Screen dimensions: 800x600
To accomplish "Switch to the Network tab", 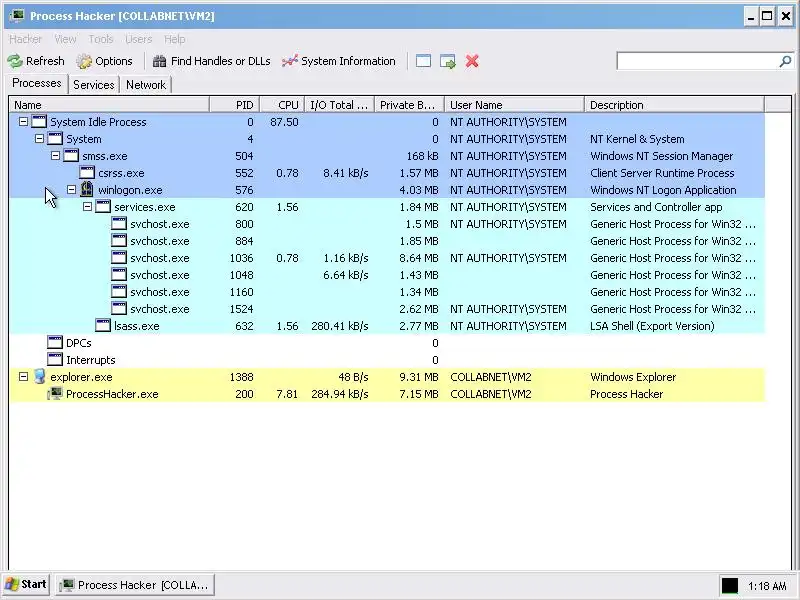I will (x=146, y=85).
